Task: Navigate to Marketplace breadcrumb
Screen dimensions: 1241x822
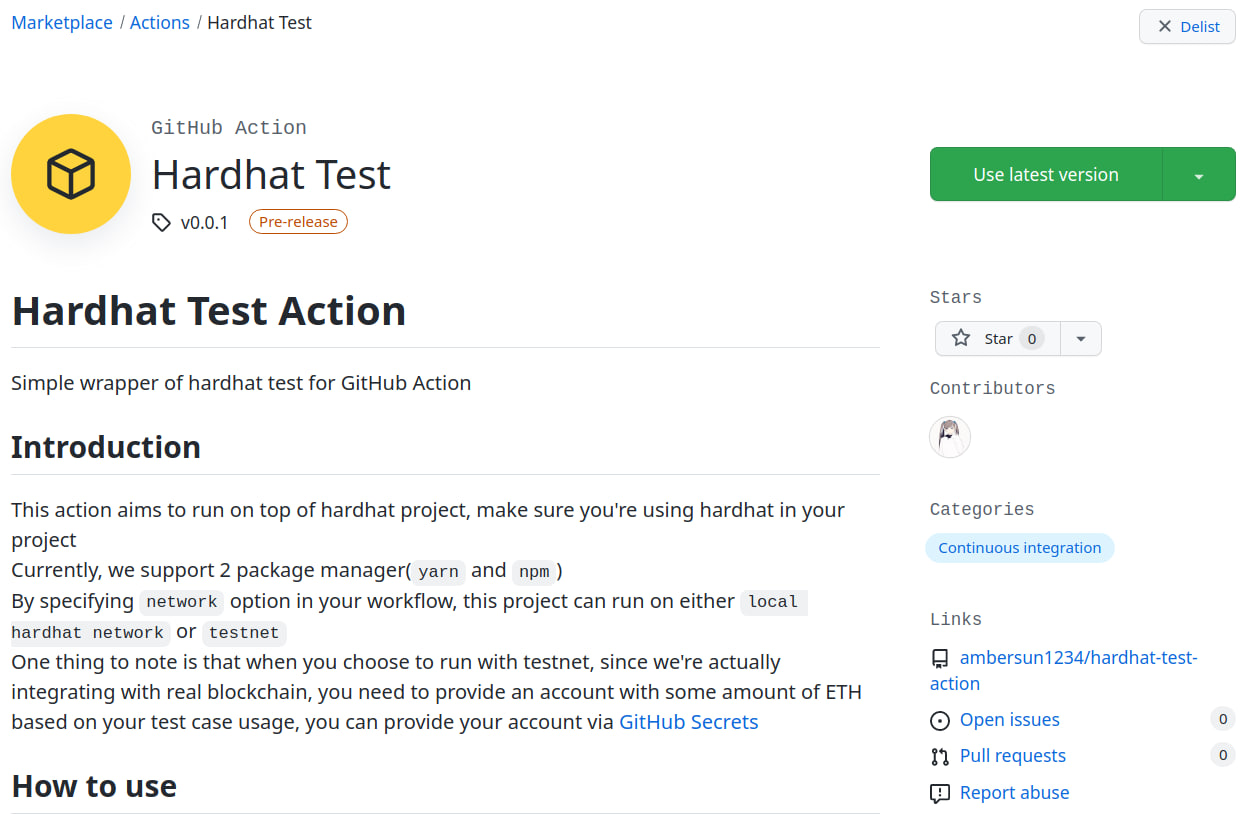Action: click(x=62, y=22)
